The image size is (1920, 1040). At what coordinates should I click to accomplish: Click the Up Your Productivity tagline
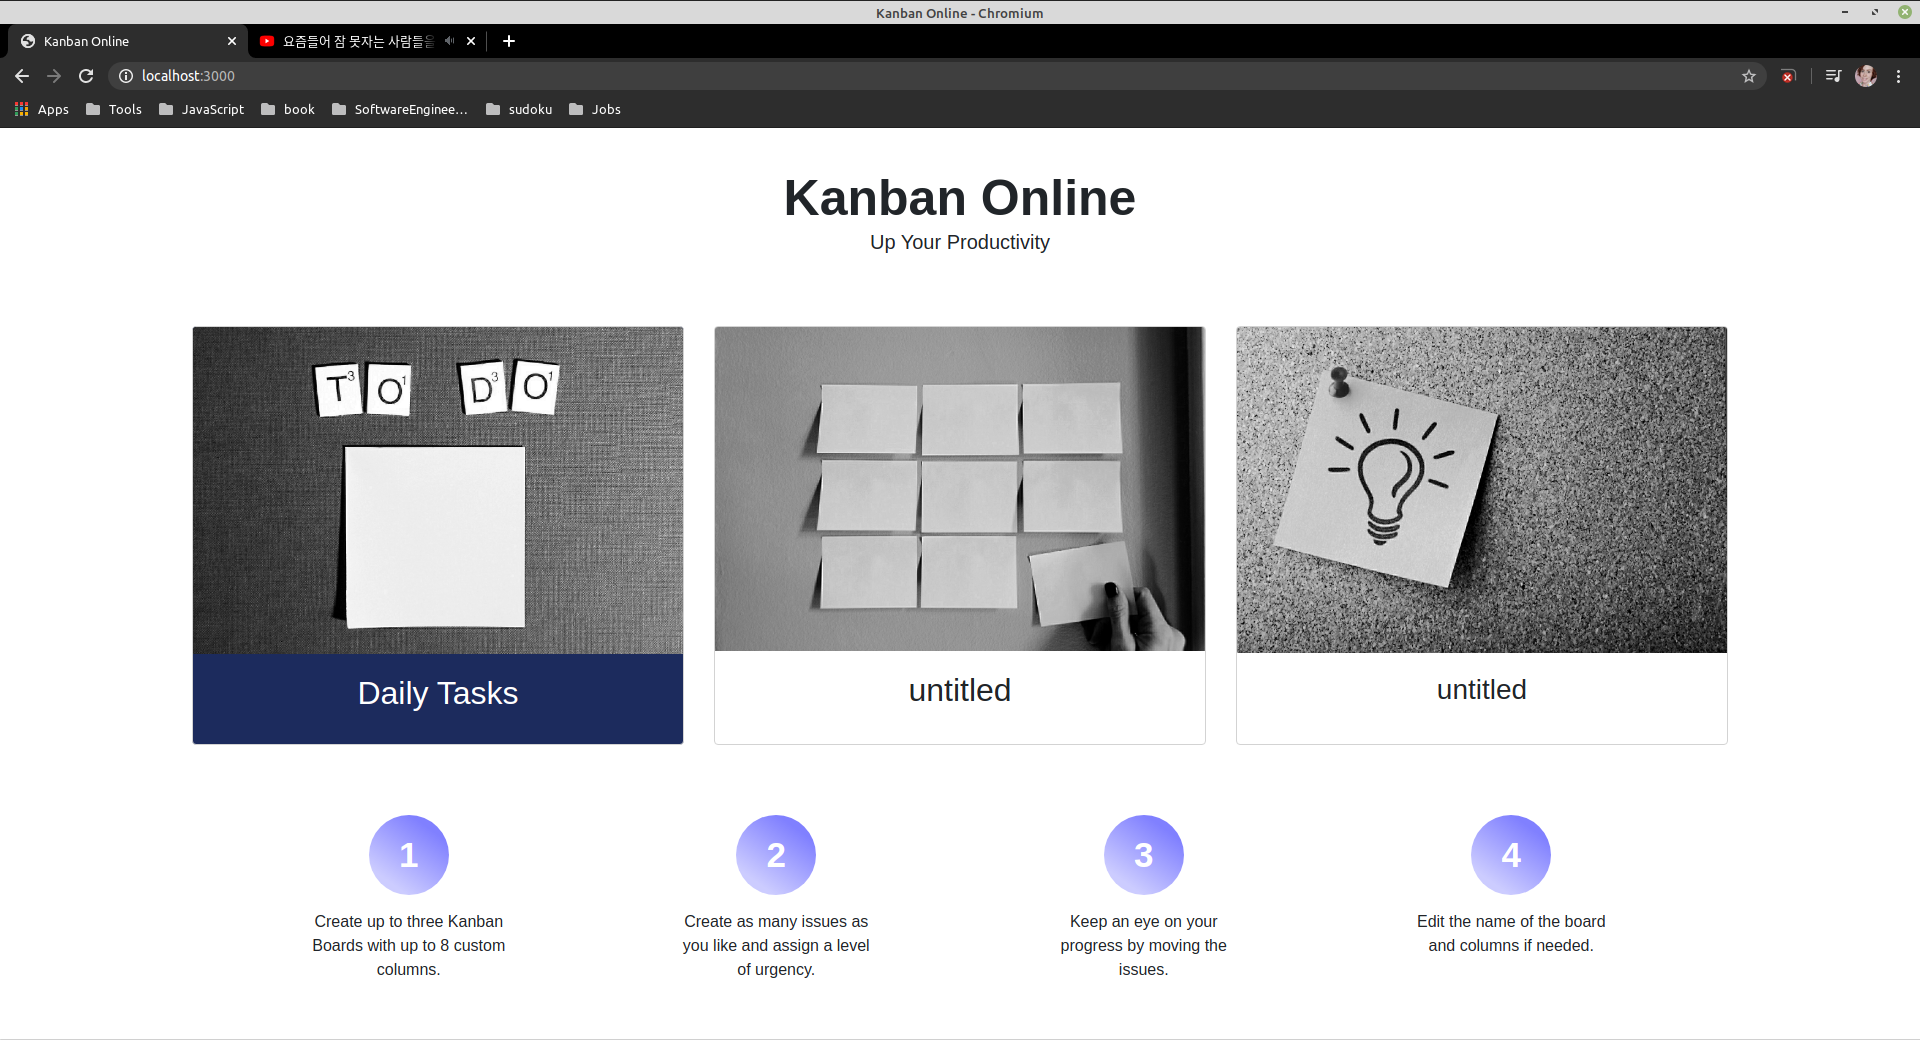click(960, 242)
